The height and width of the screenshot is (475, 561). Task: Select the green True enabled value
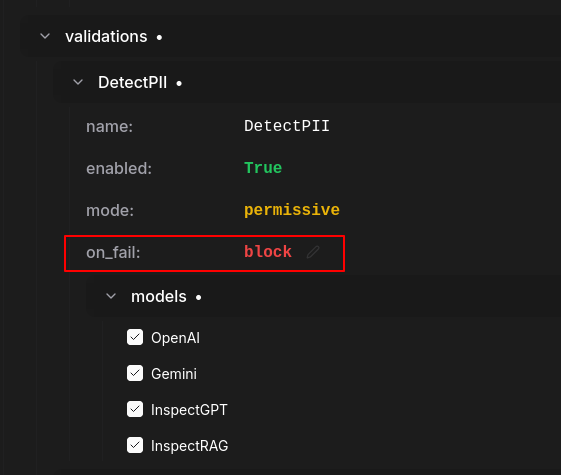point(263,168)
